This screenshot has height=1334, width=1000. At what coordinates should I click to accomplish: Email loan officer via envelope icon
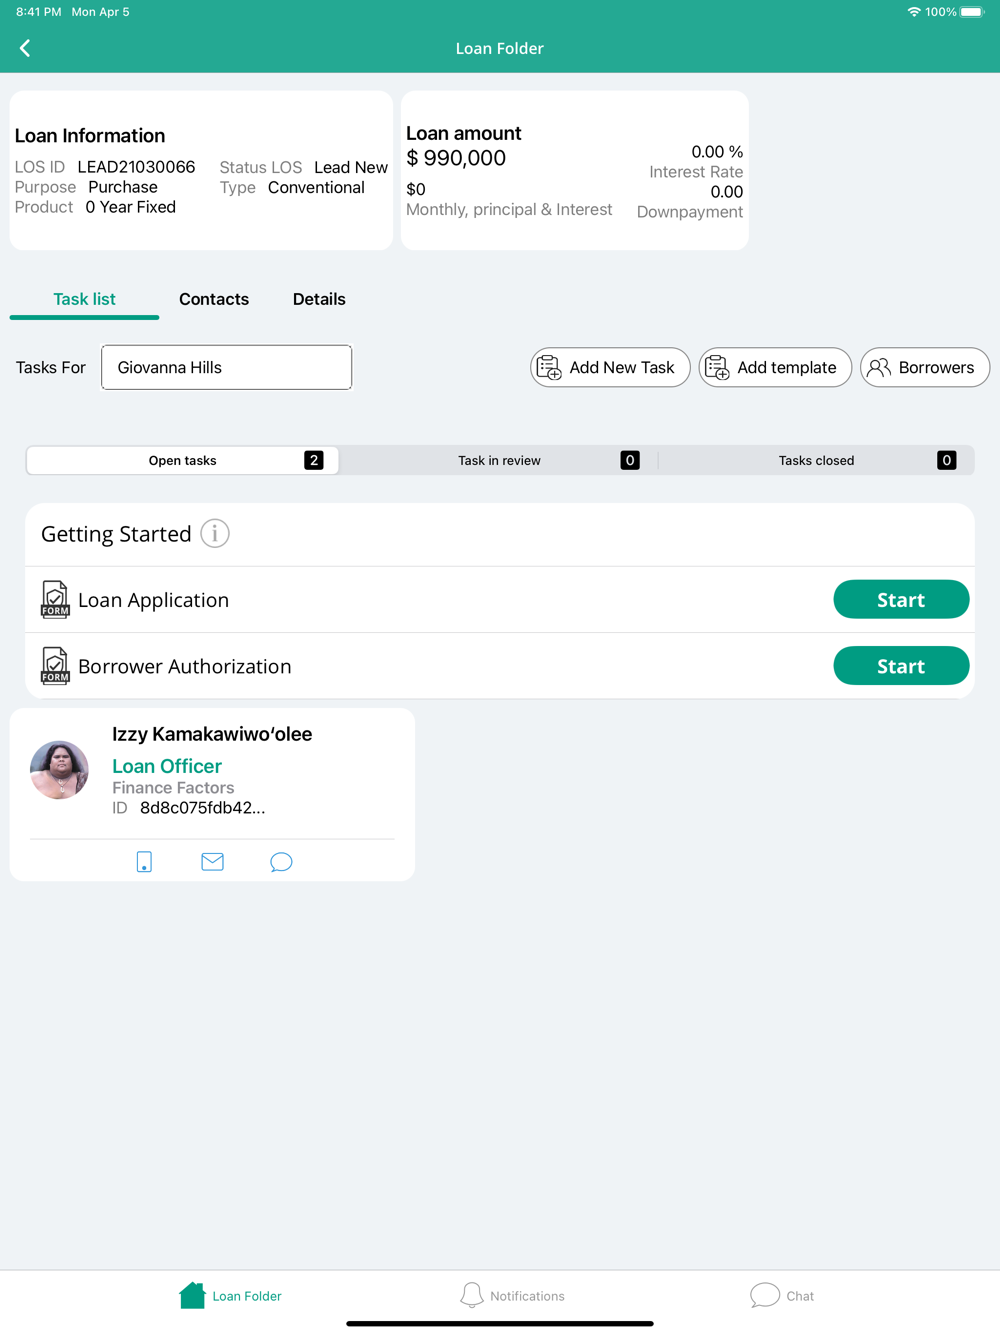click(212, 862)
